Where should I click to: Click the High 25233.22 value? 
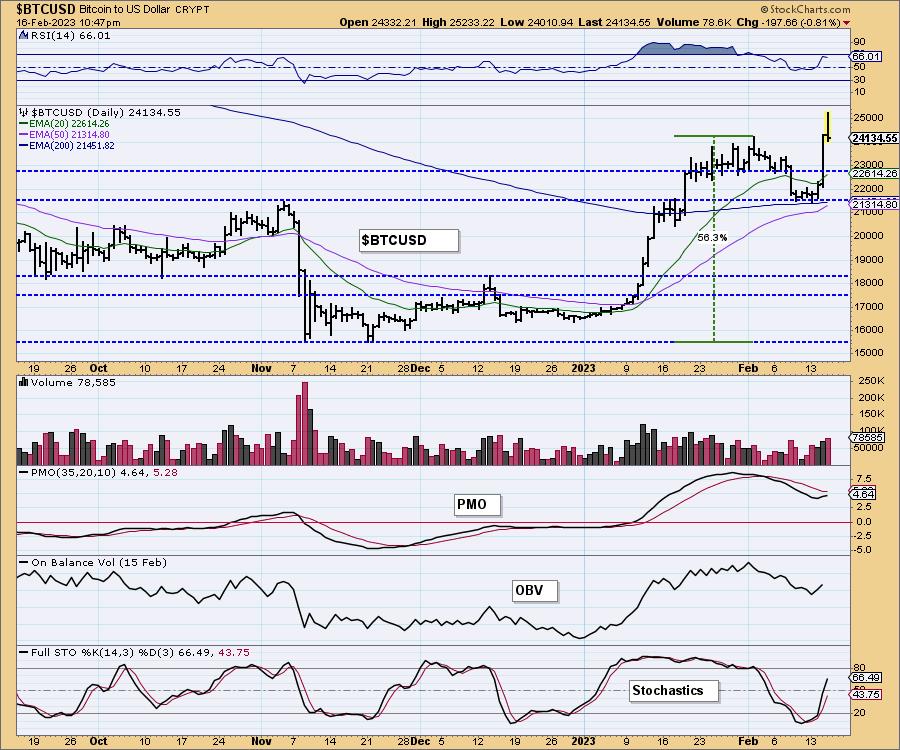point(458,22)
